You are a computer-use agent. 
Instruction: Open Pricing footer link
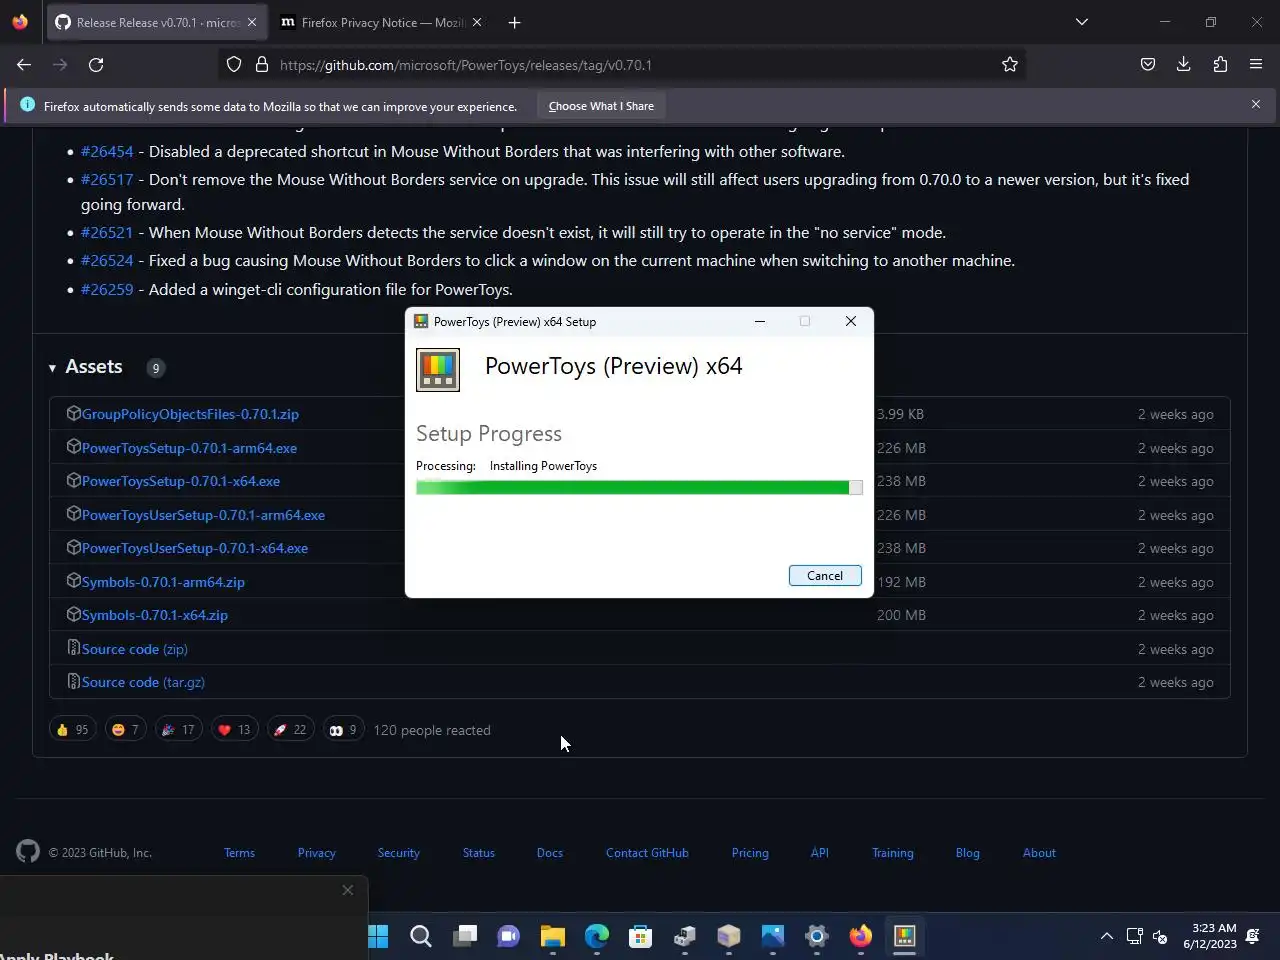click(750, 853)
